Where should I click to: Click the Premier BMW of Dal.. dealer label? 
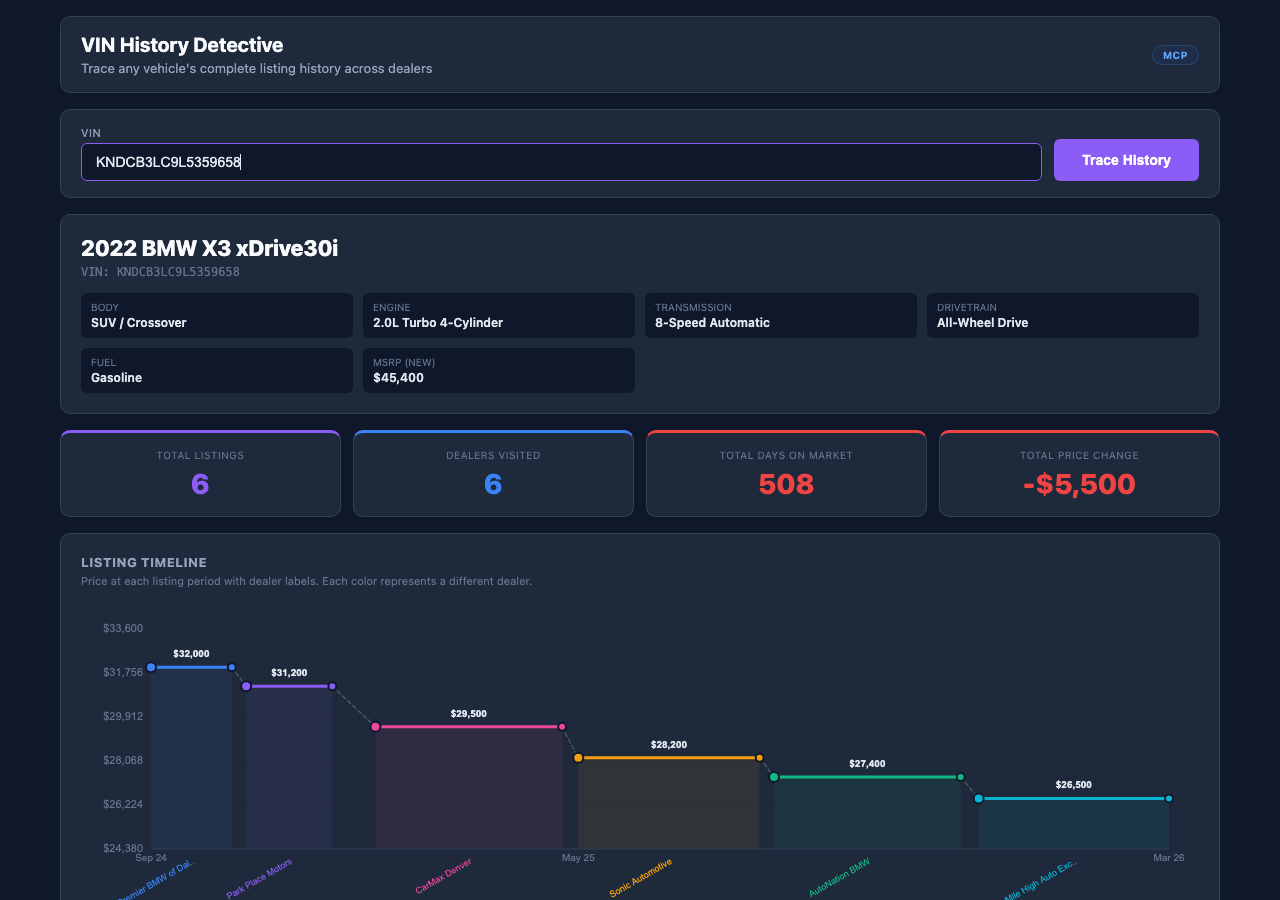point(157,881)
